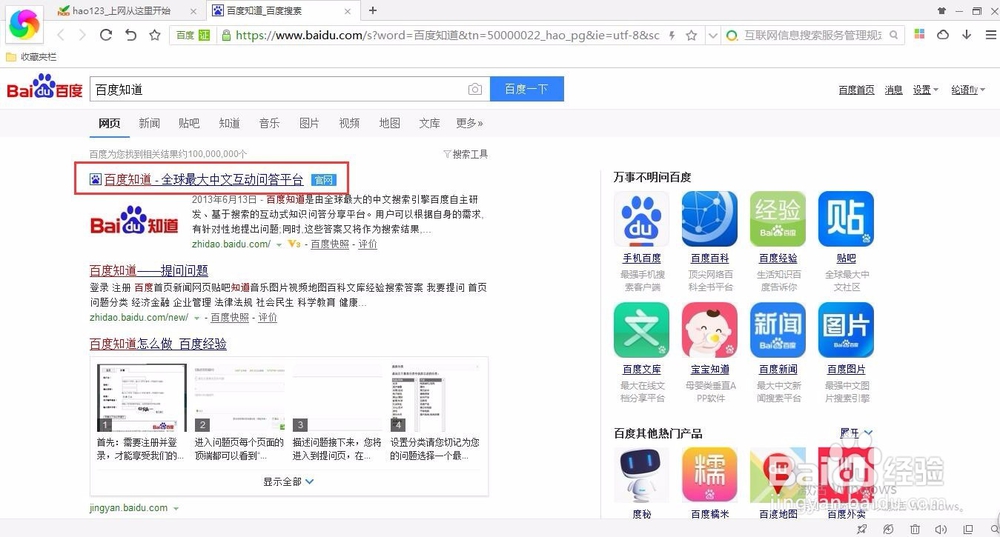Click the favorites star next to restore icon
1000x537 pixels.
tap(154, 35)
